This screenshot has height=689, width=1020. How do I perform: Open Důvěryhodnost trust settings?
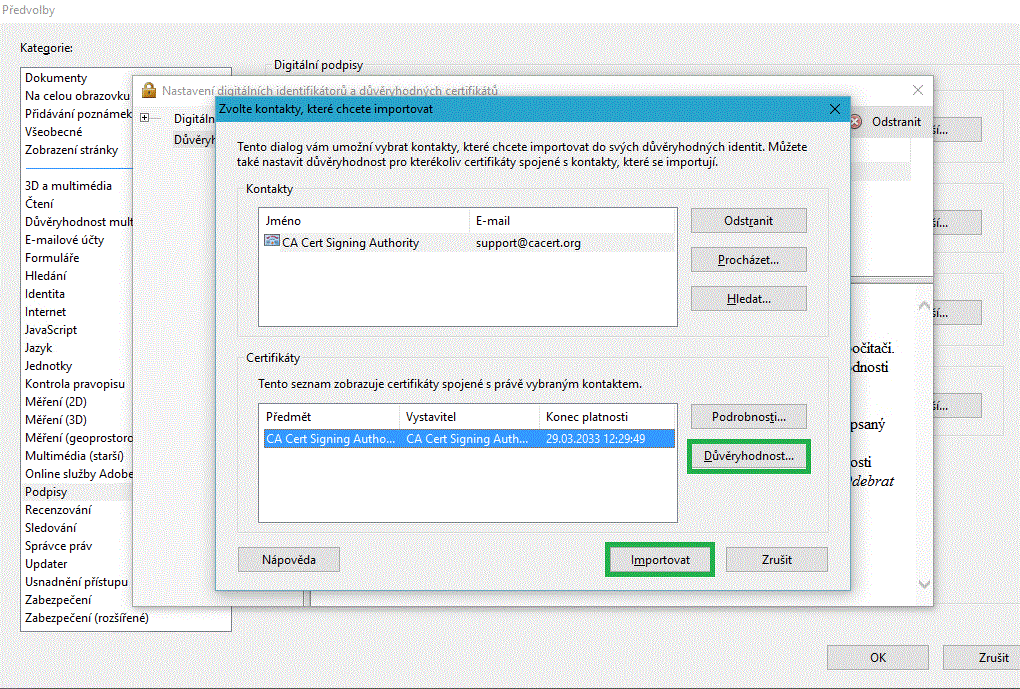749,457
